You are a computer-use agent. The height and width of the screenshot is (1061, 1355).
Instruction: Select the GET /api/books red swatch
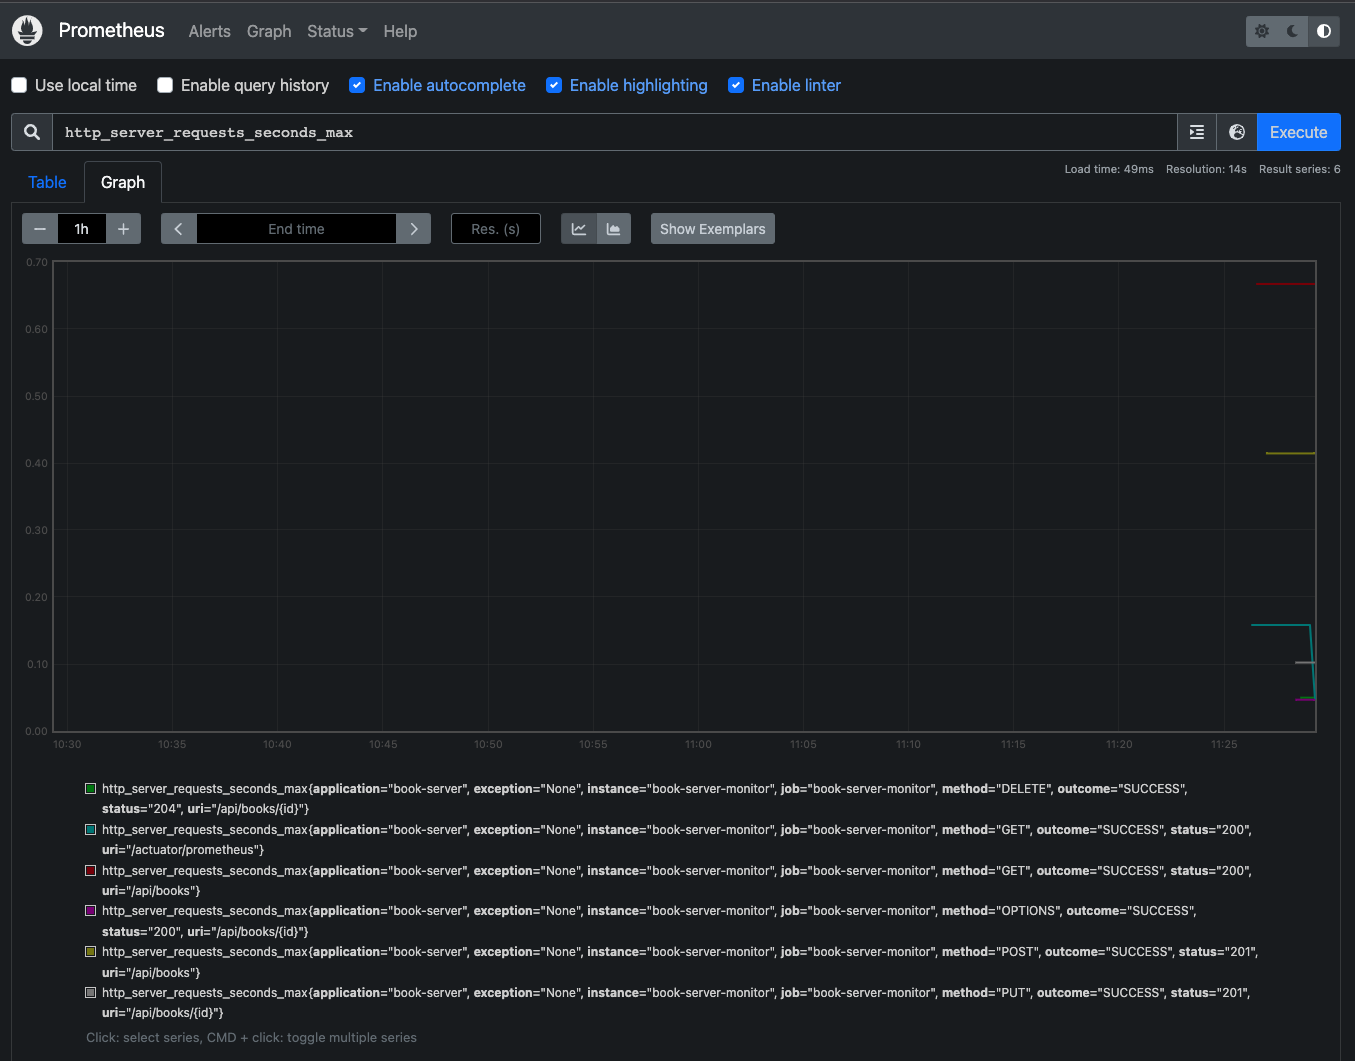91,871
